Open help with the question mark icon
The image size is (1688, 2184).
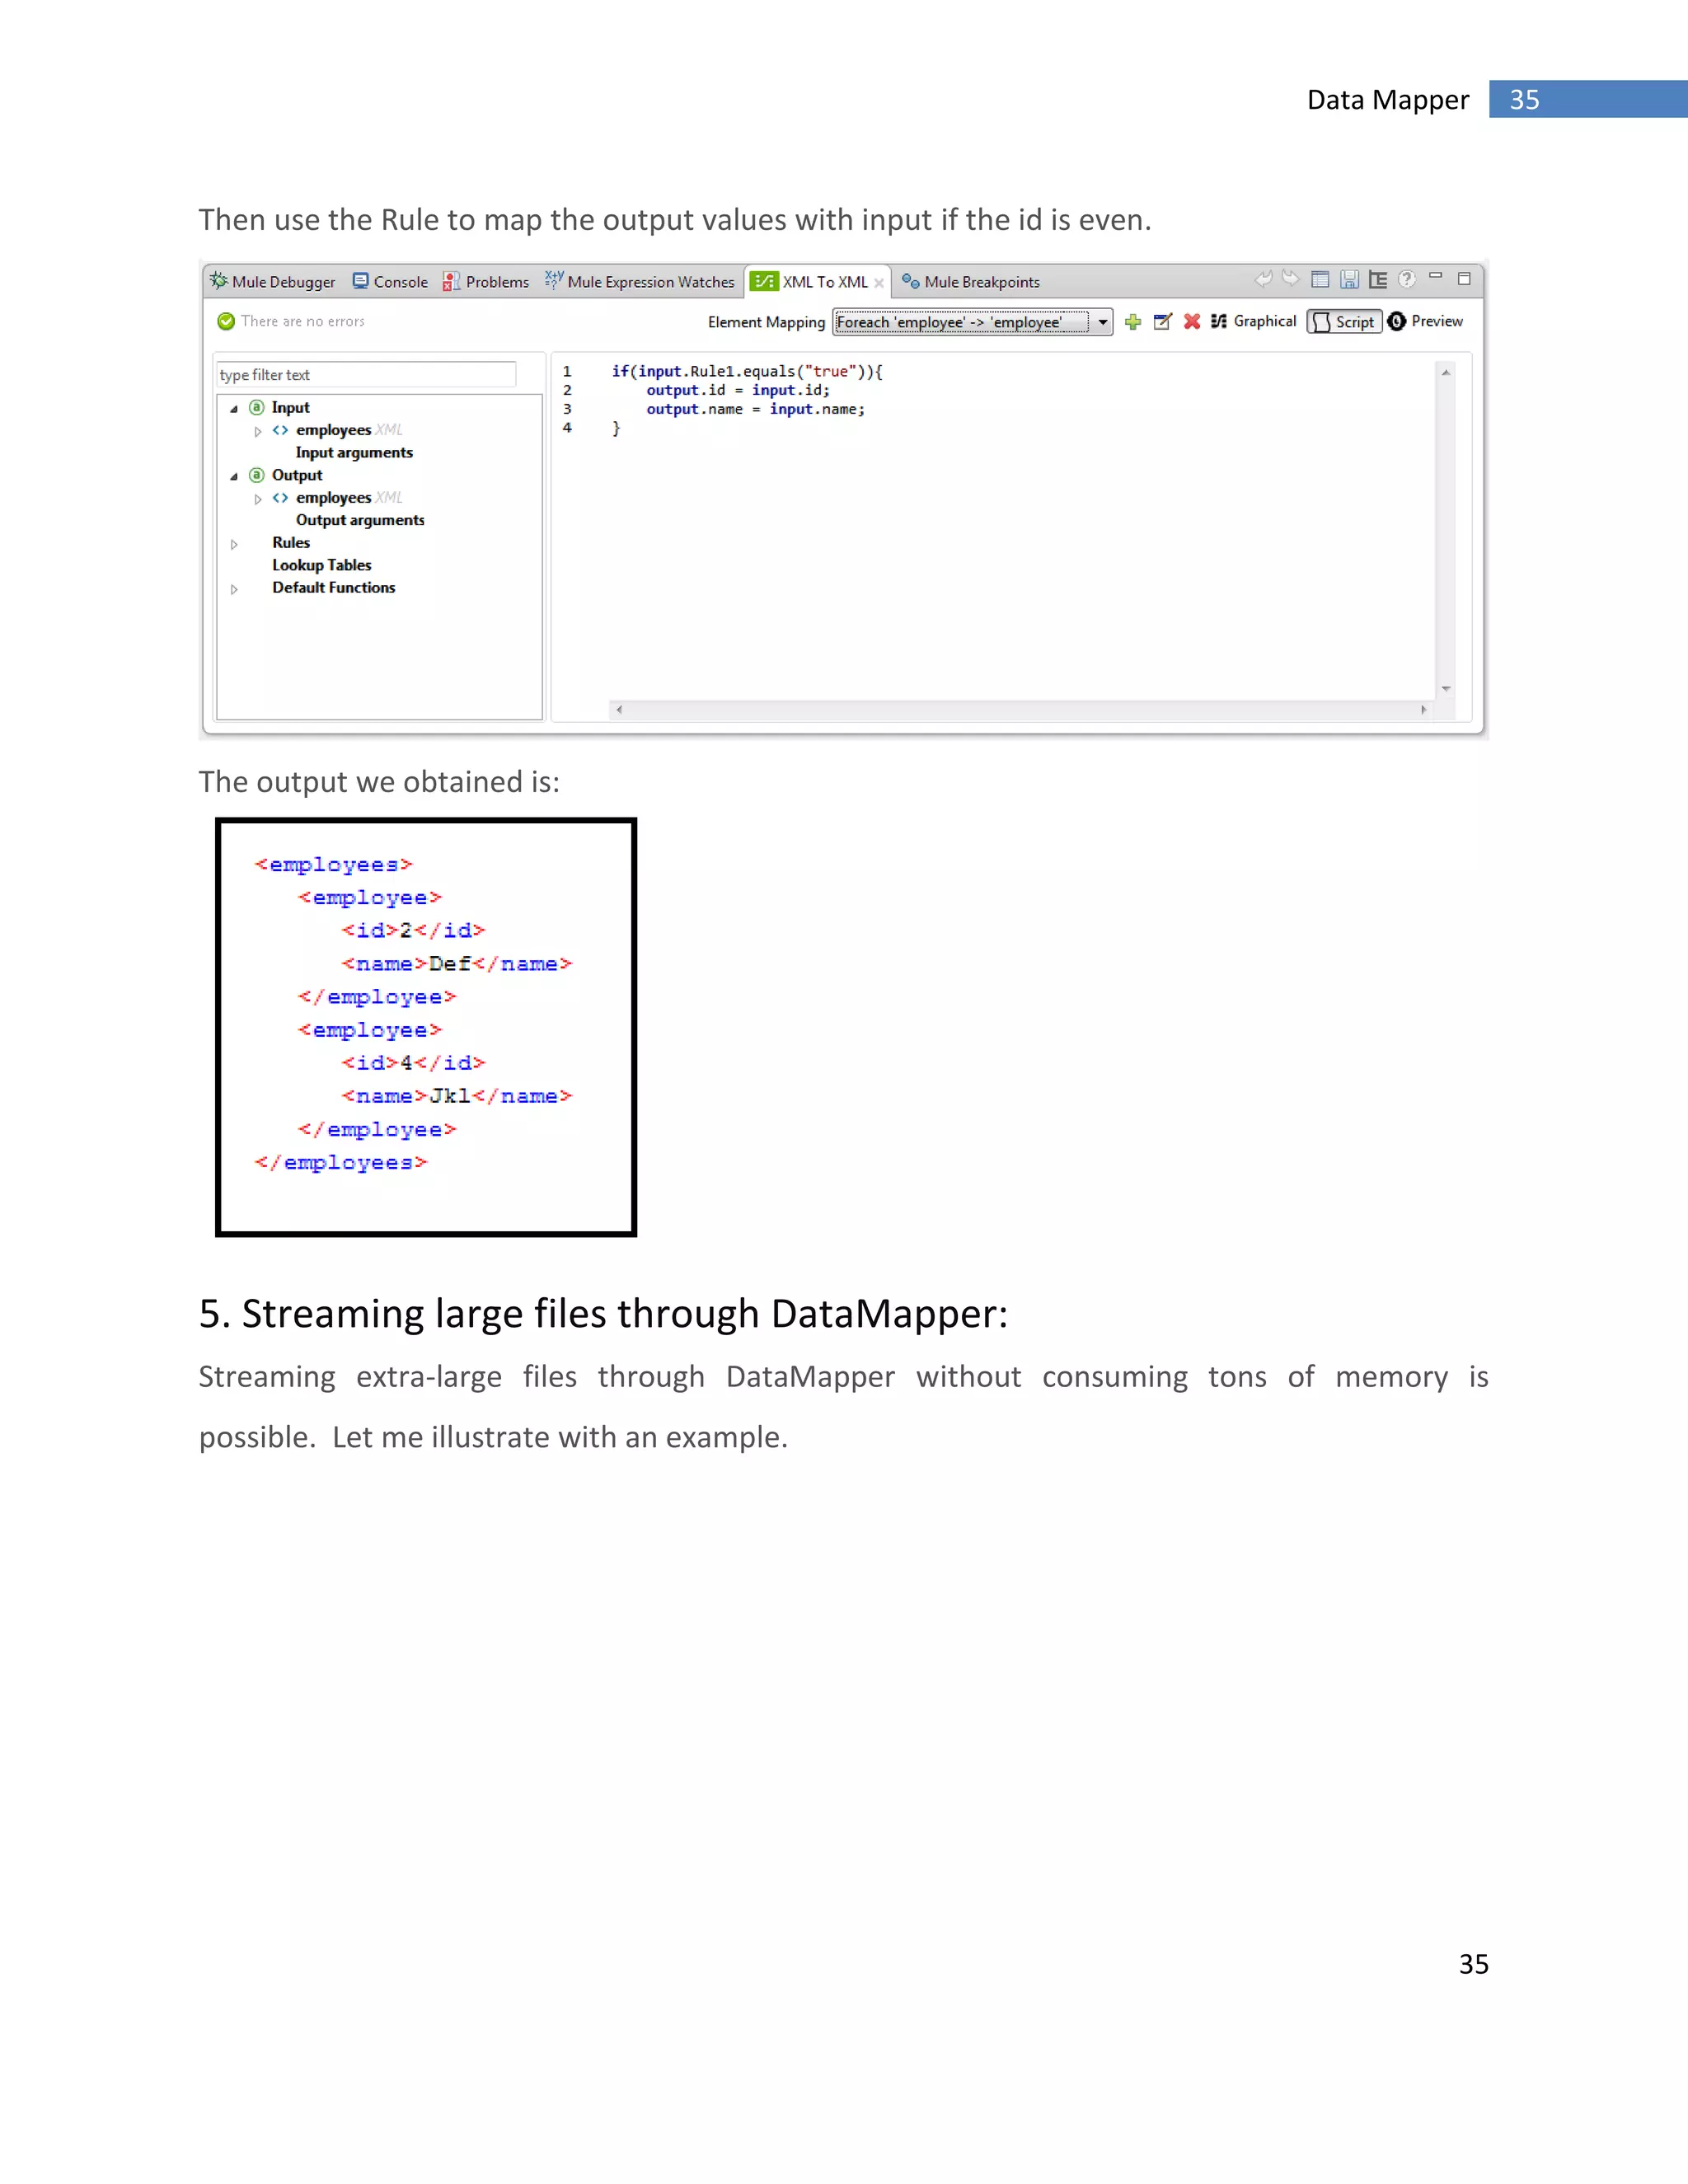point(1407,279)
